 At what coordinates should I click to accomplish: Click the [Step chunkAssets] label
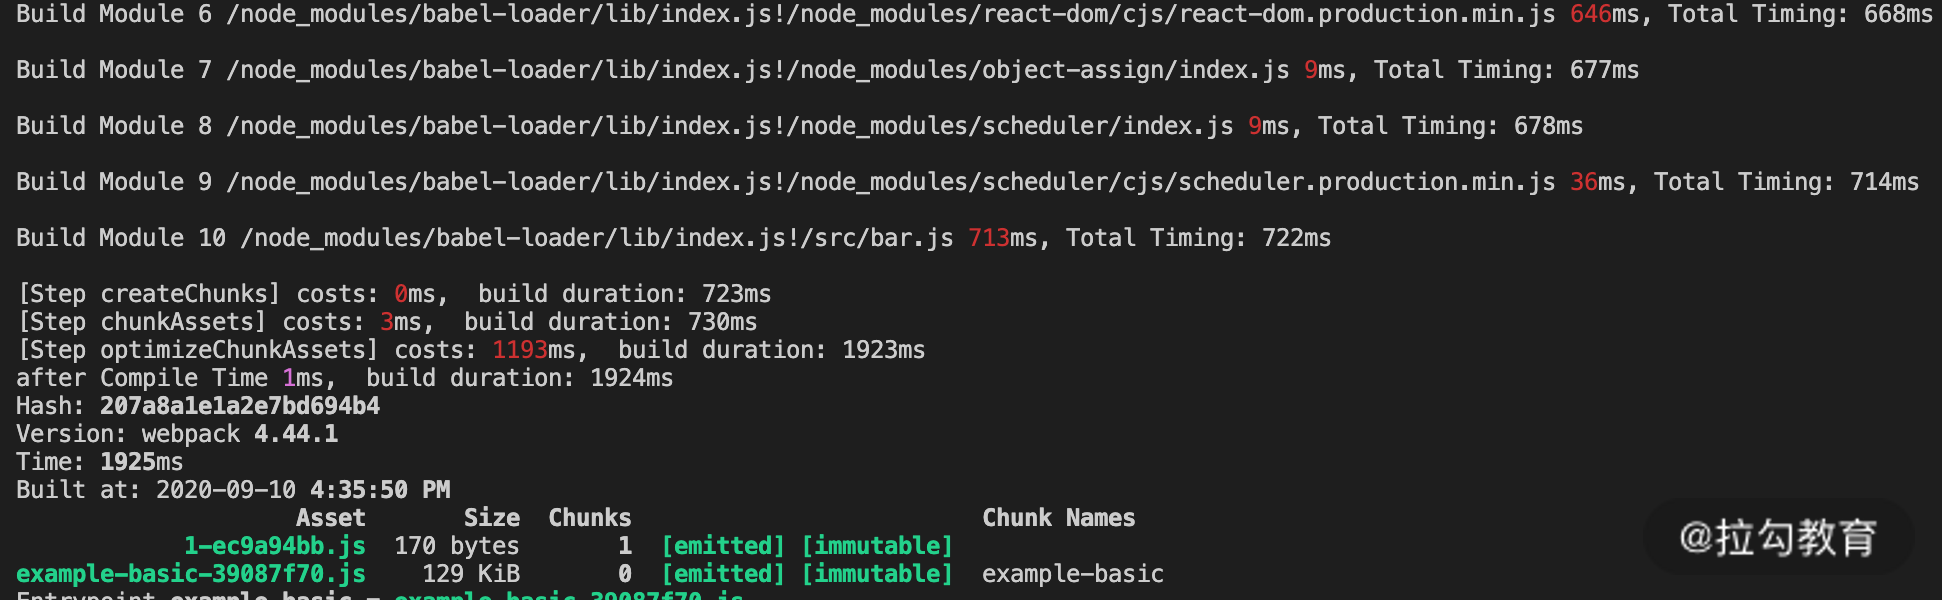coord(142,322)
